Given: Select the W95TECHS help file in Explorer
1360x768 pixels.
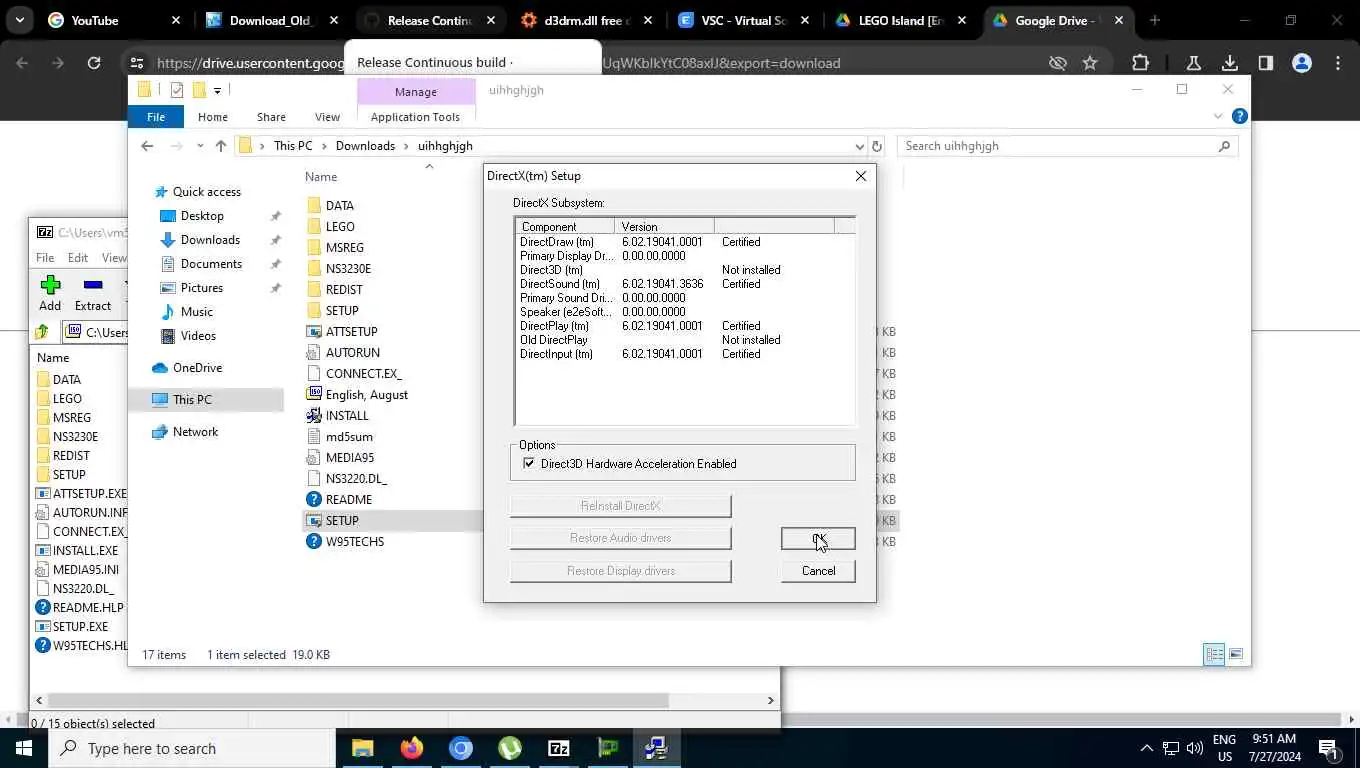Looking at the screenshot, I should point(354,542).
